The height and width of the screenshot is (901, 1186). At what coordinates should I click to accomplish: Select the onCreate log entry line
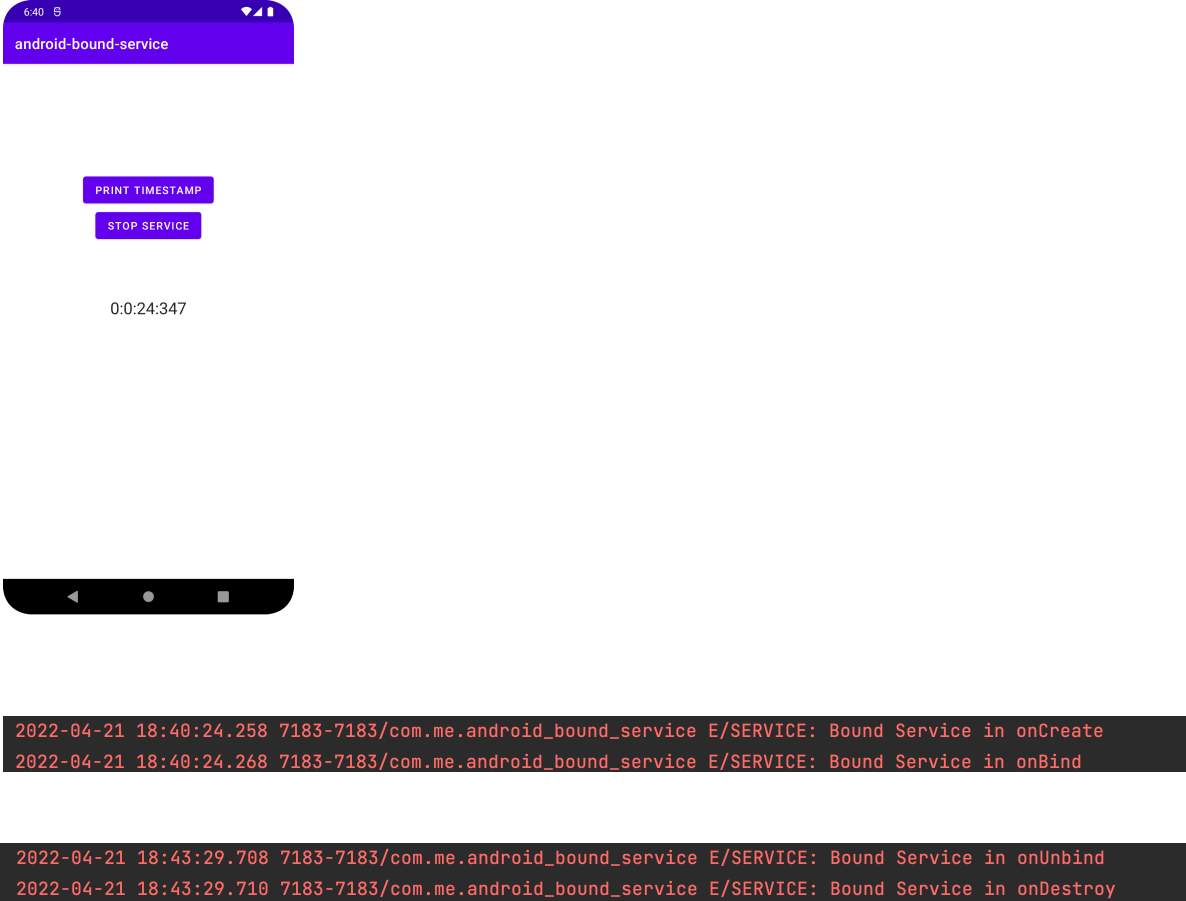pyautogui.click(x=550, y=731)
